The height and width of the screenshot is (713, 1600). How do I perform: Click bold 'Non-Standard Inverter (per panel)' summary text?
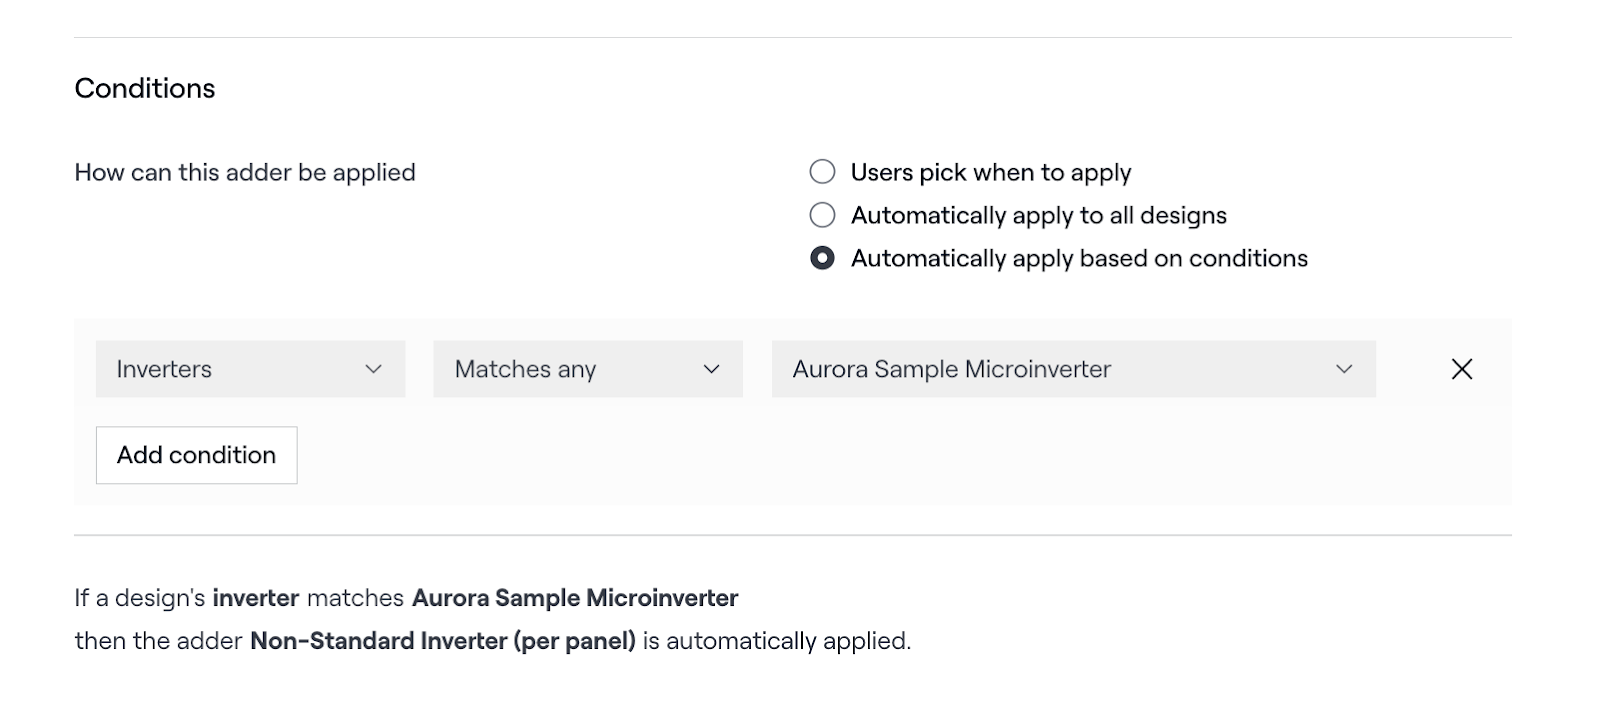click(x=443, y=641)
